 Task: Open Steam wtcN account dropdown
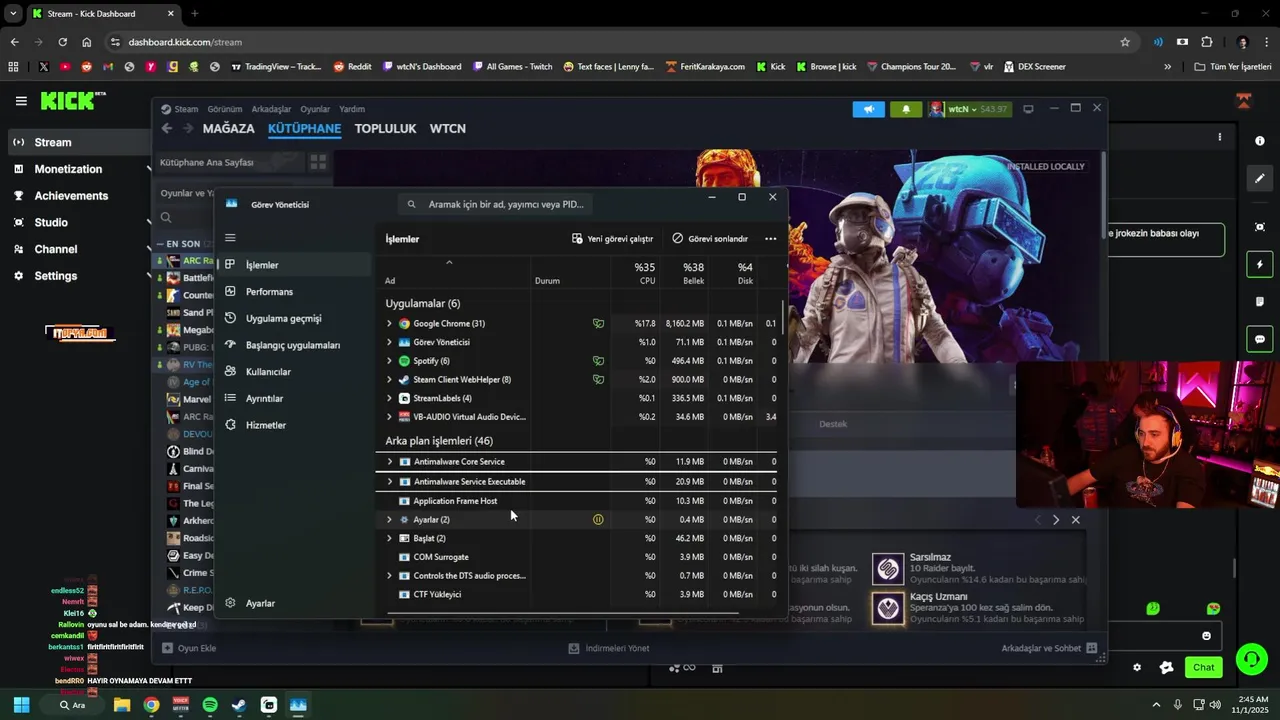tap(969, 109)
